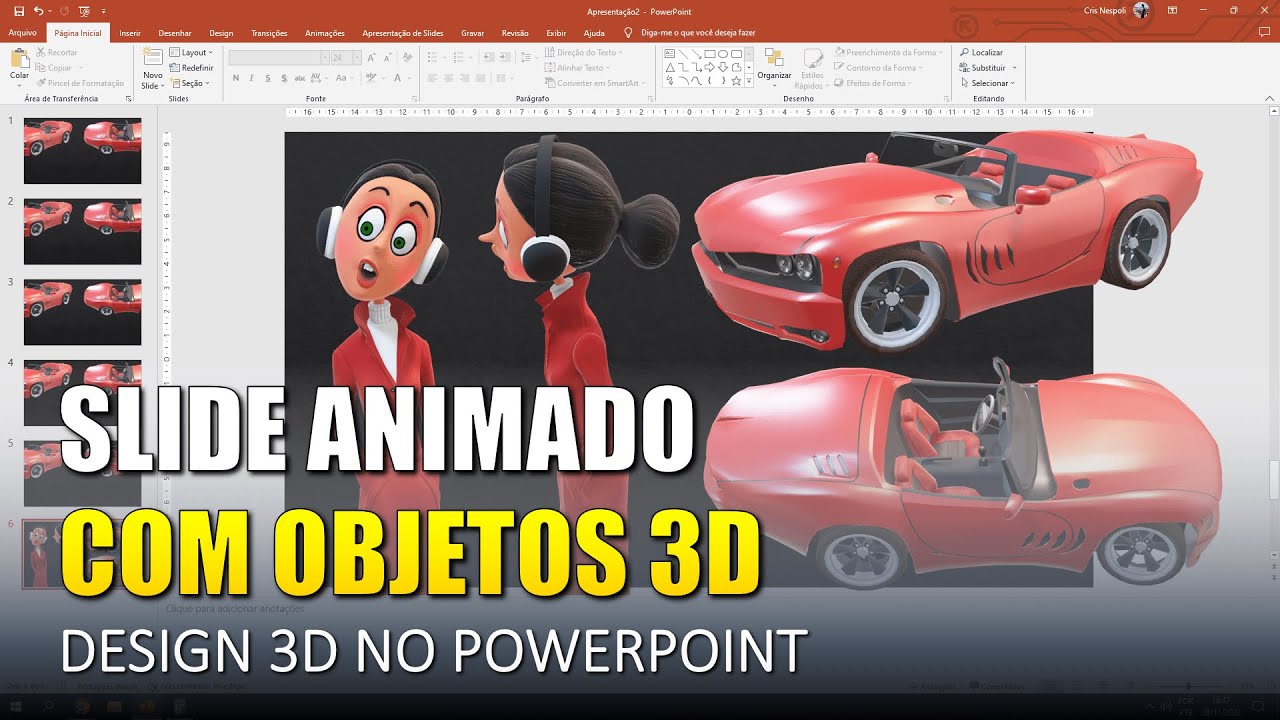Switch to Apresentação de Slides tab
The image size is (1280, 720).
pyautogui.click(x=404, y=33)
